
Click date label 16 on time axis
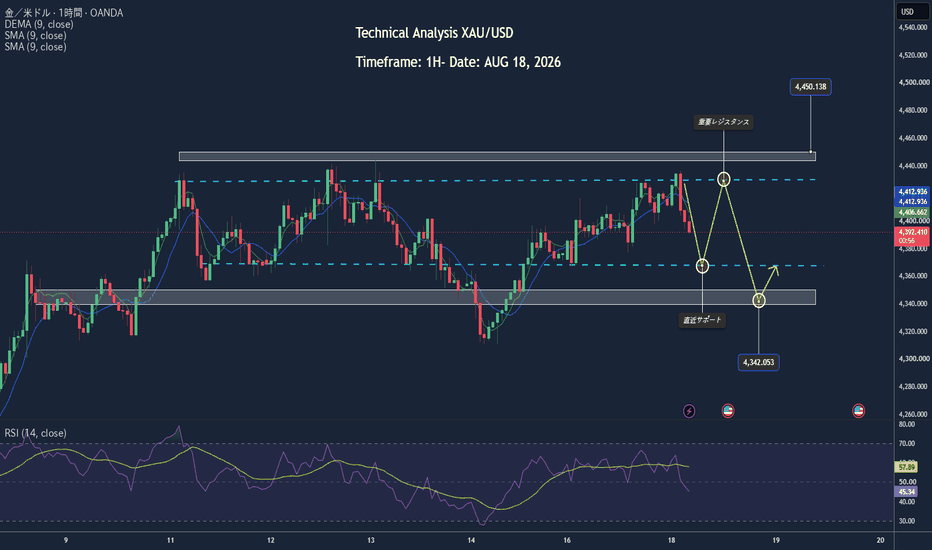(x=567, y=540)
